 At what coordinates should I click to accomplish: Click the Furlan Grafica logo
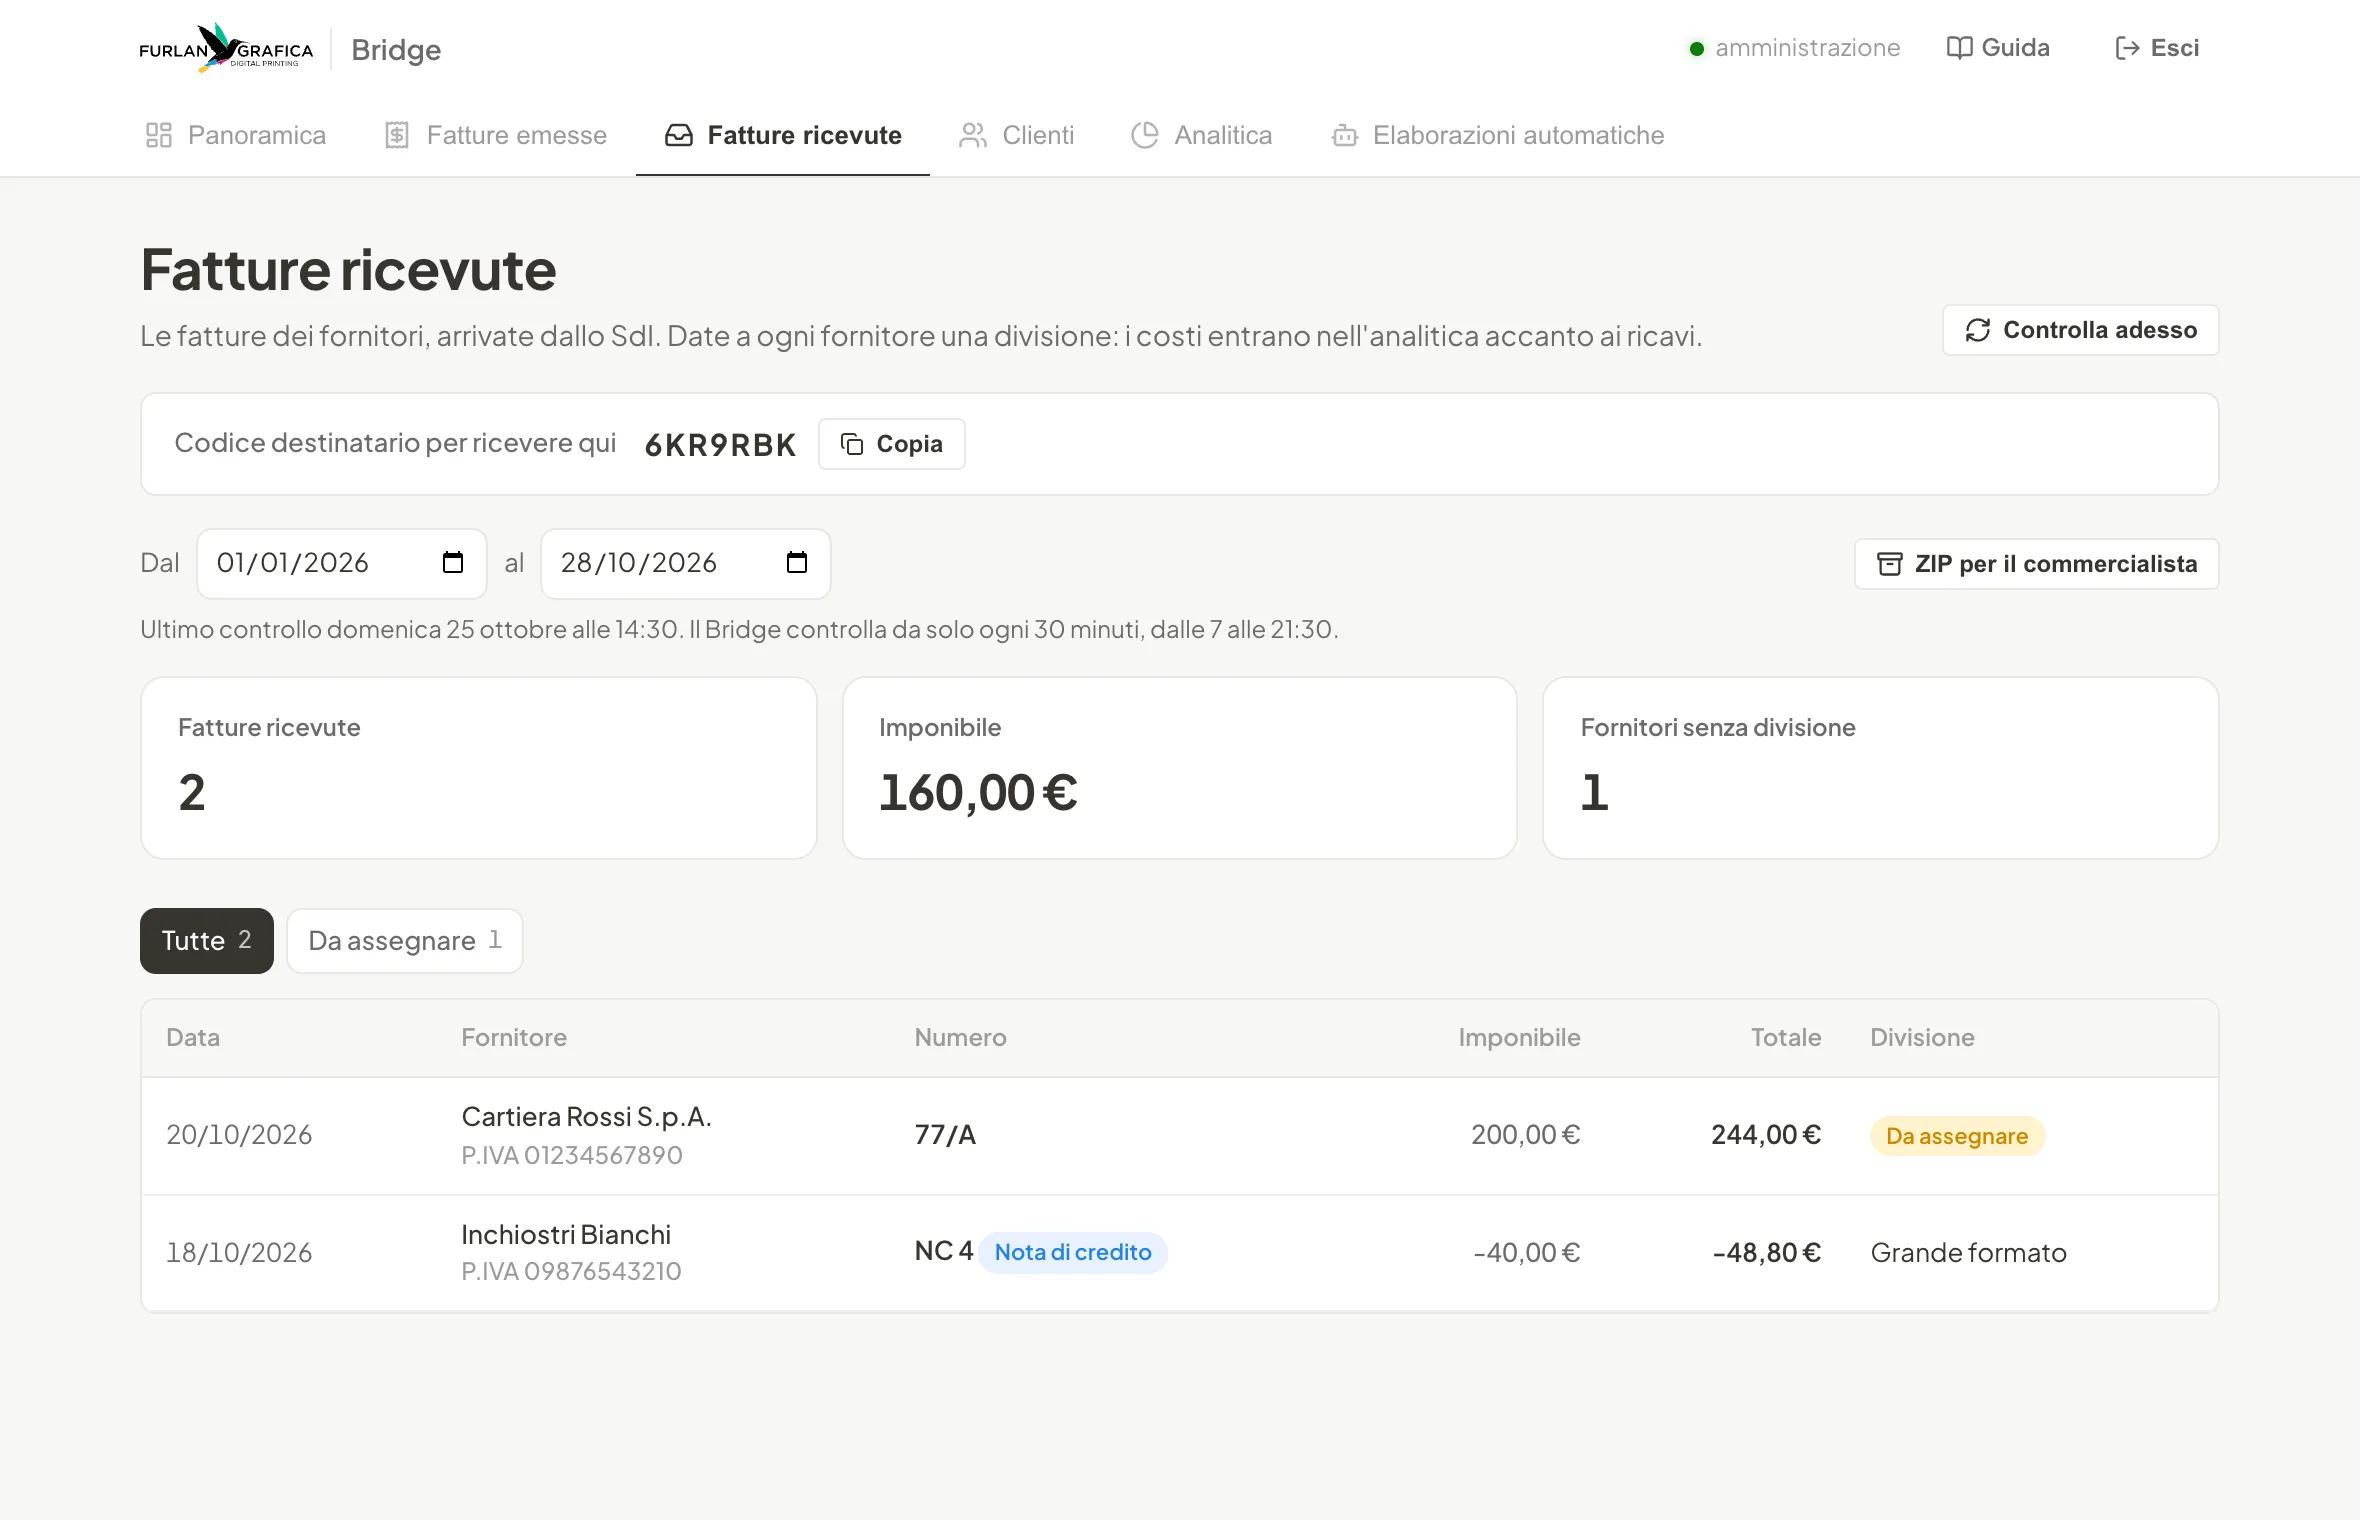[226, 48]
